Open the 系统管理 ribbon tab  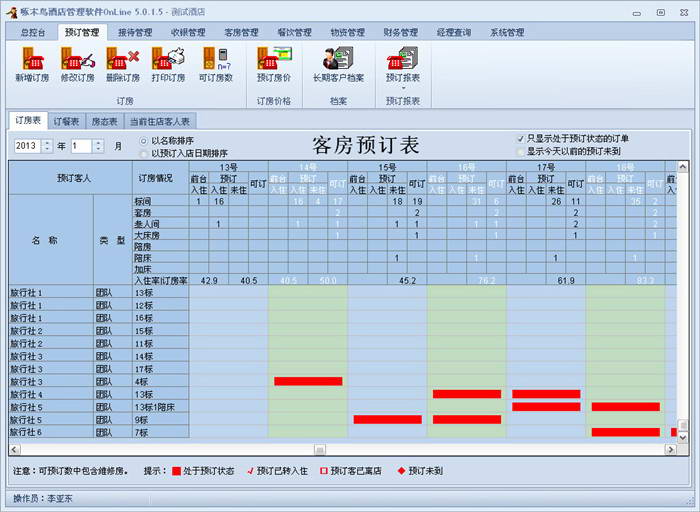tap(507, 33)
